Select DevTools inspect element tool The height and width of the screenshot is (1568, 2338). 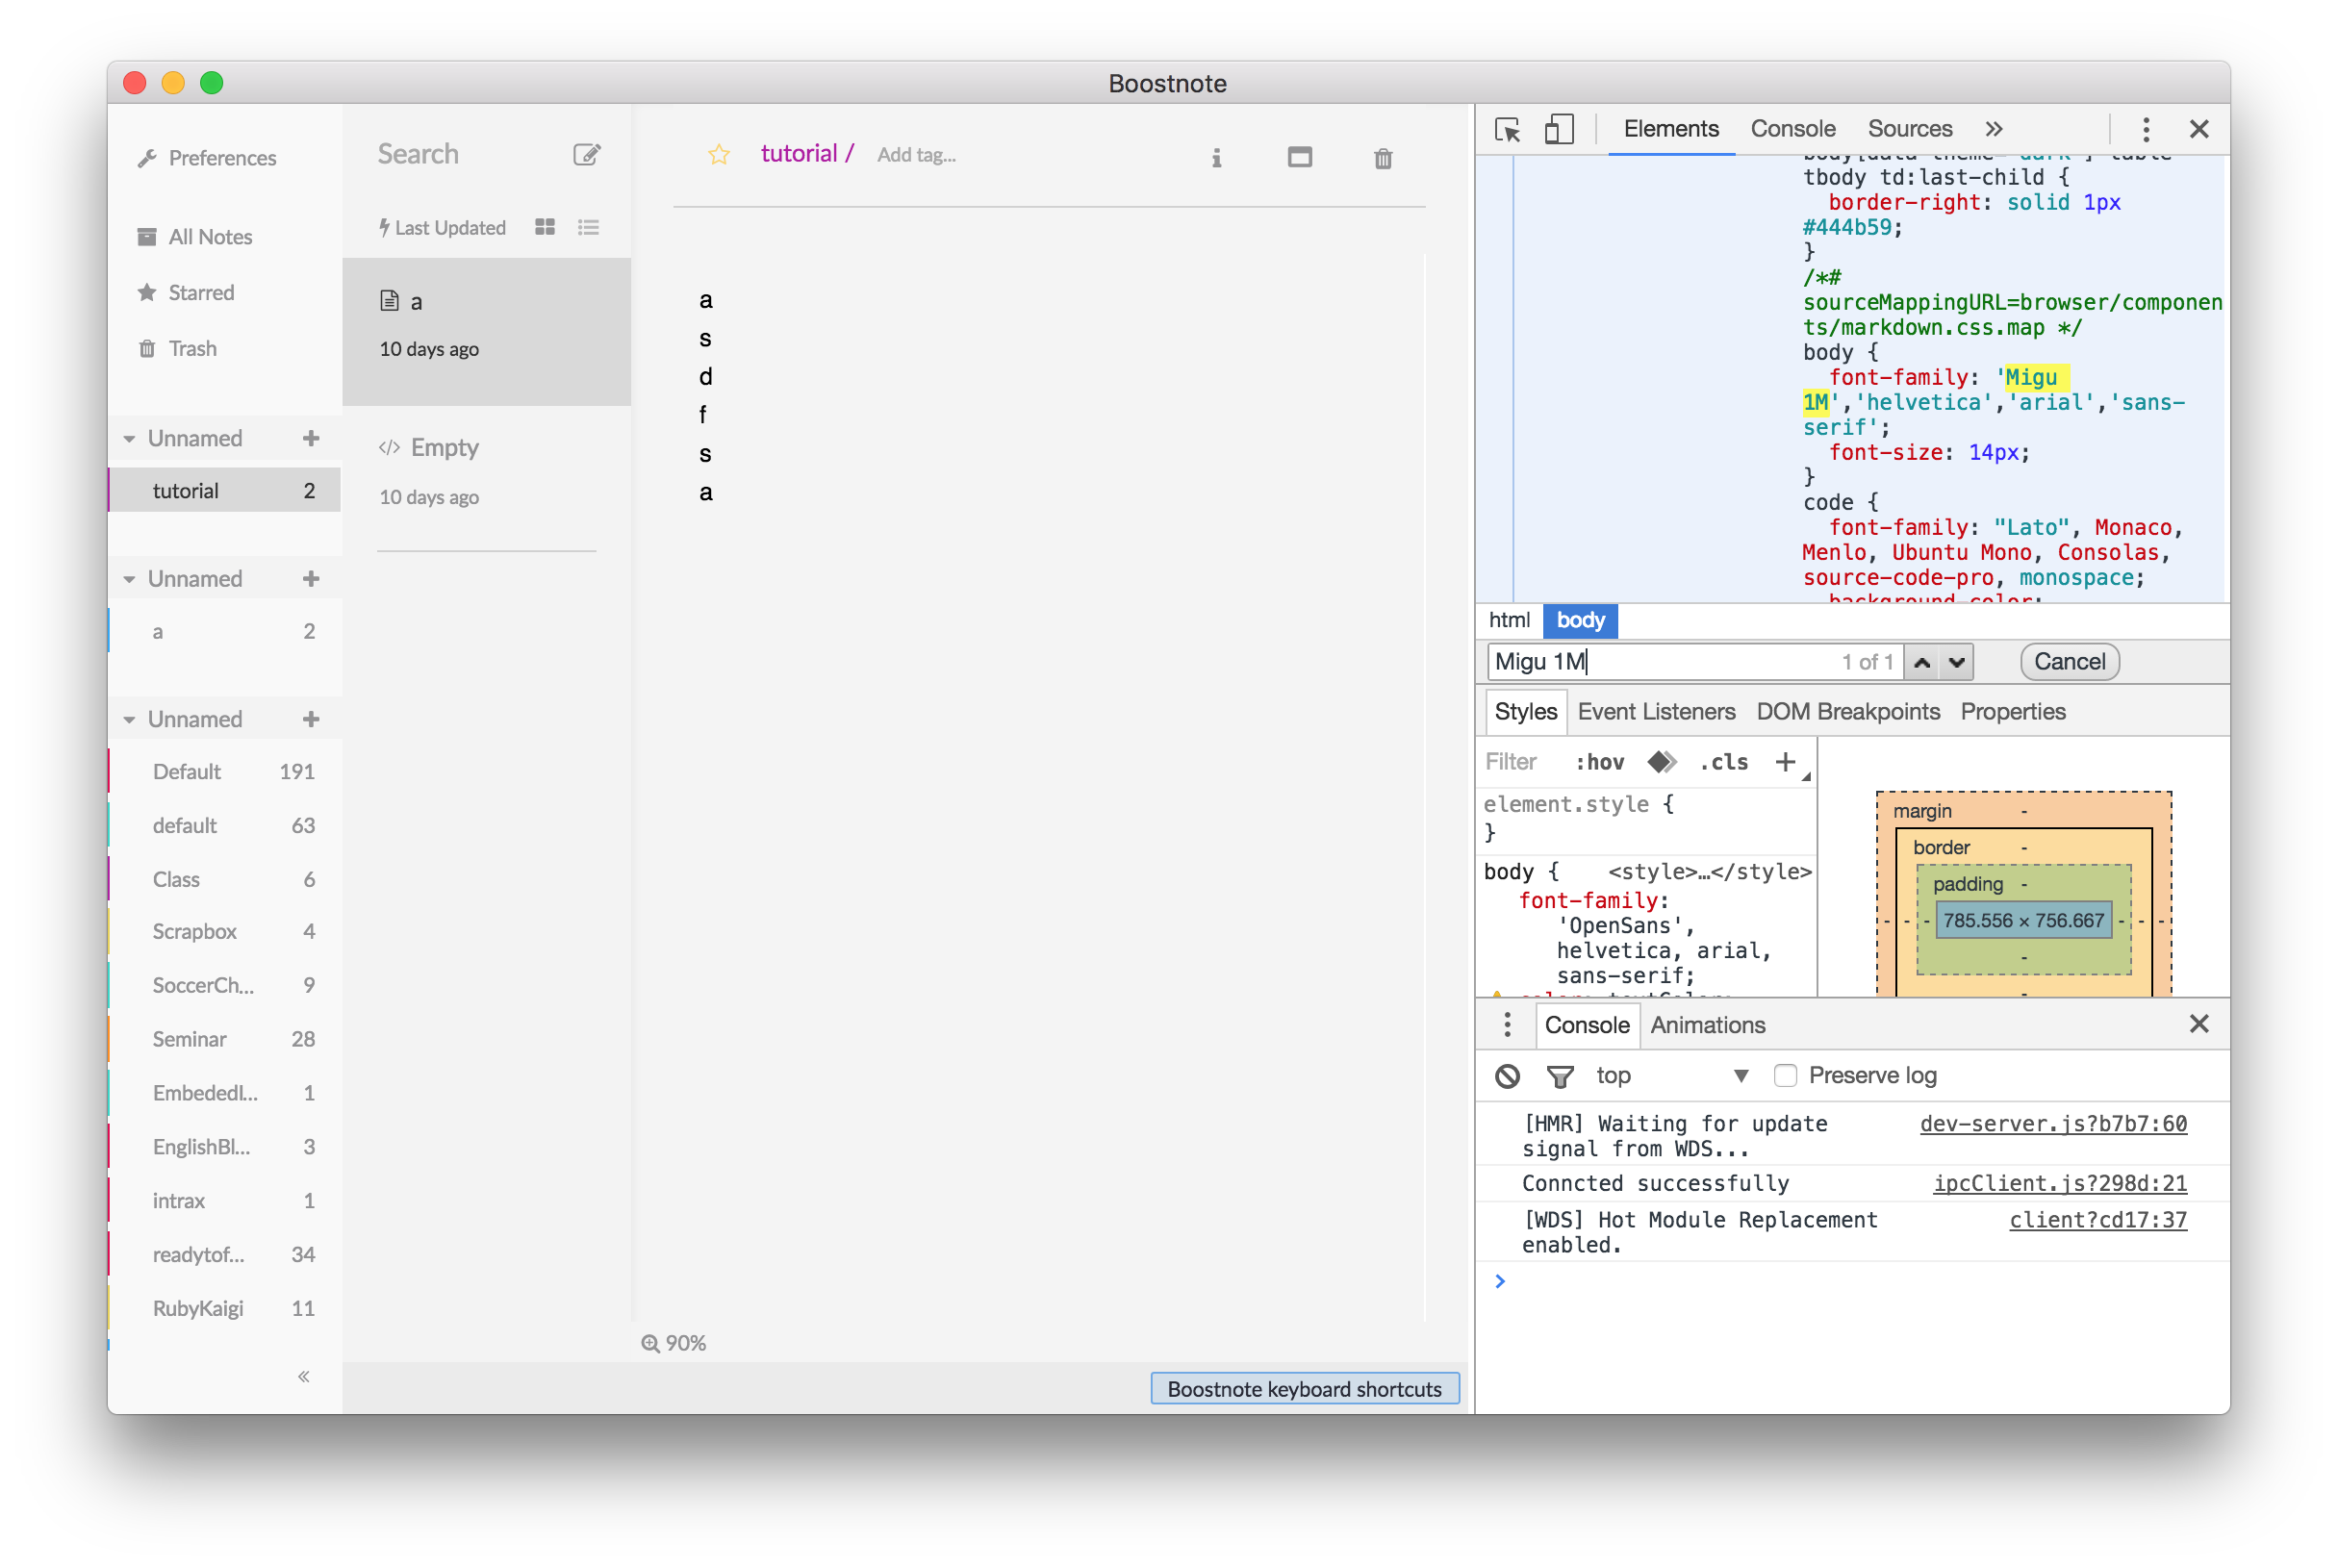click(x=1507, y=129)
